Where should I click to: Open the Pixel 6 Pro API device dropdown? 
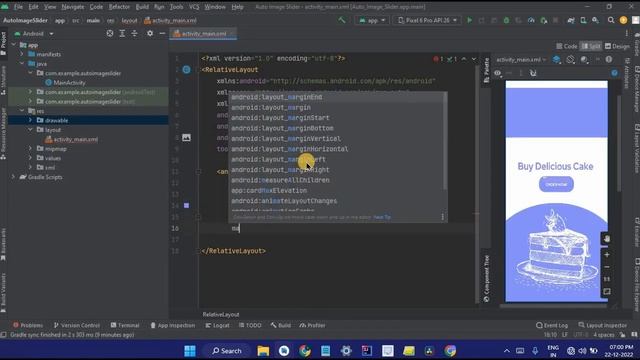[427, 20]
